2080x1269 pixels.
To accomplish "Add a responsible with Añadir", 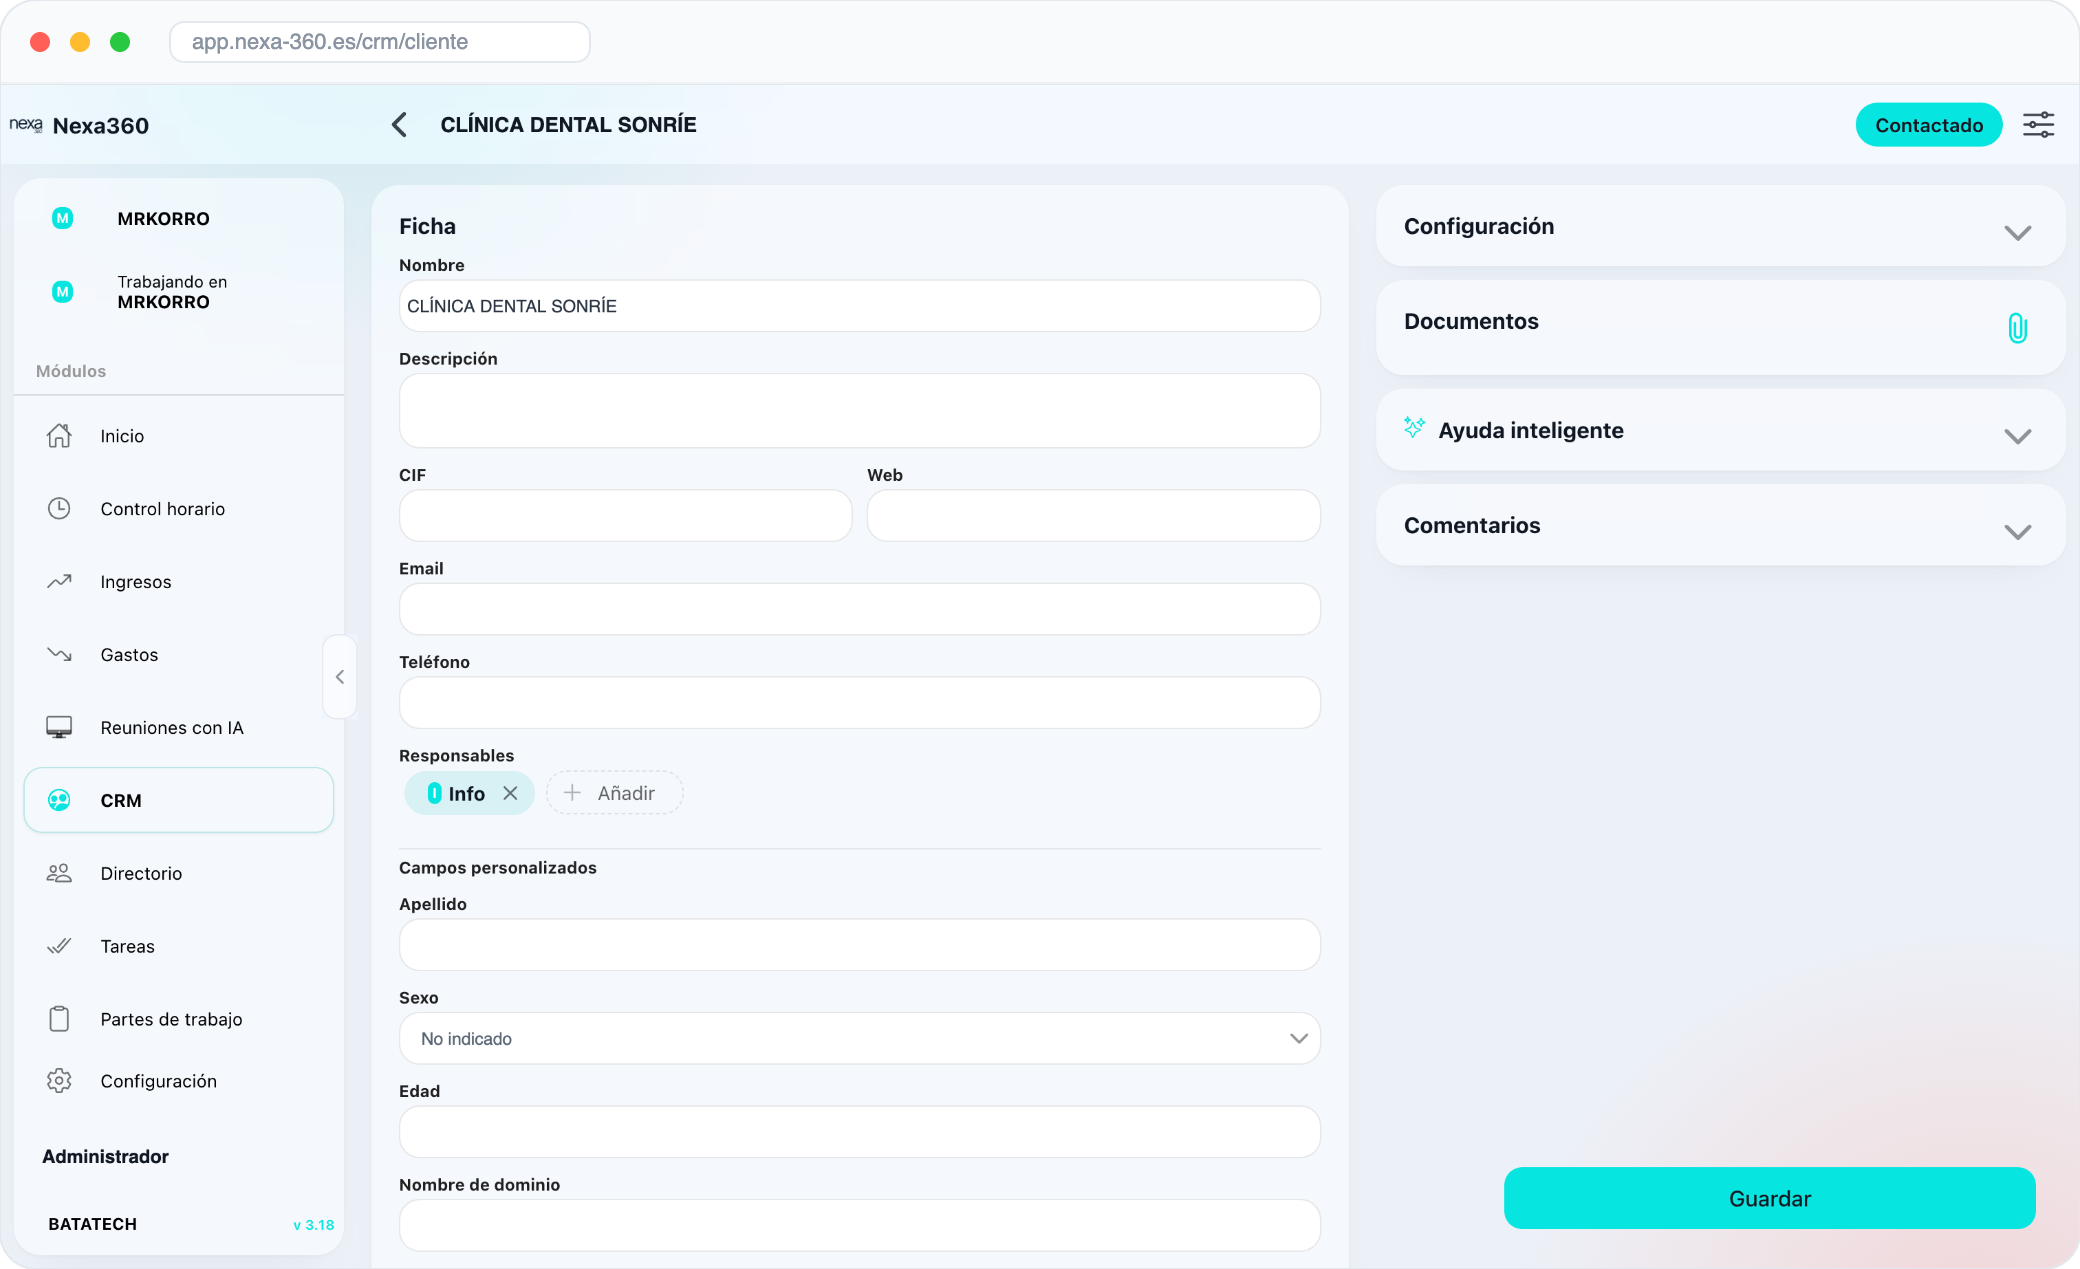I will click(x=614, y=793).
